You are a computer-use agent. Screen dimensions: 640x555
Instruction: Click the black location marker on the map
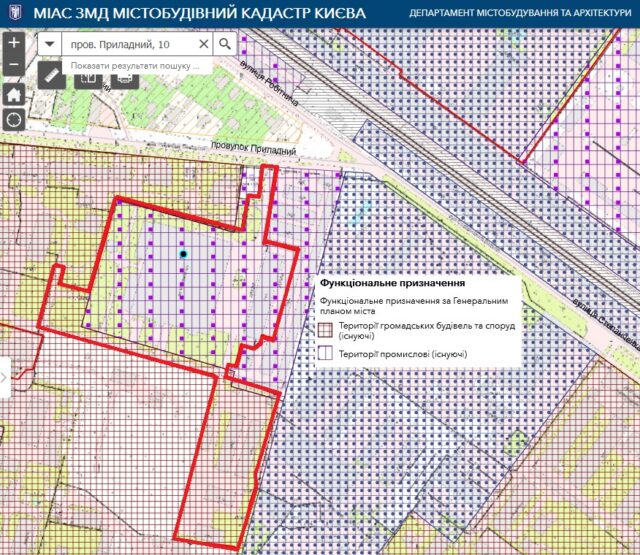[x=183, y=254]
